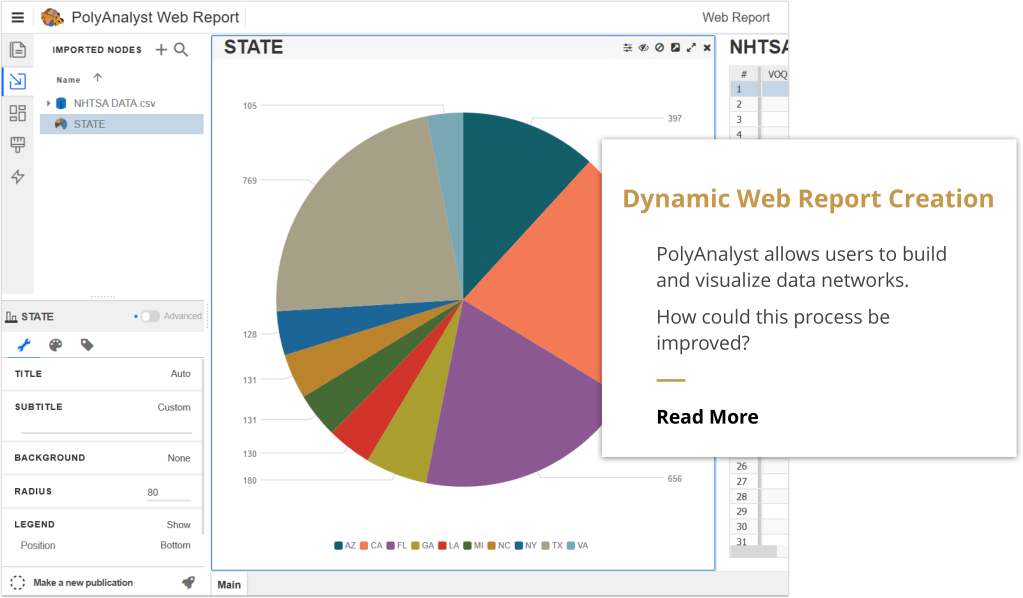Screen dimensions: 1023x598
Task: Open the palette color properties tab
Action: (x=56, y=345)
